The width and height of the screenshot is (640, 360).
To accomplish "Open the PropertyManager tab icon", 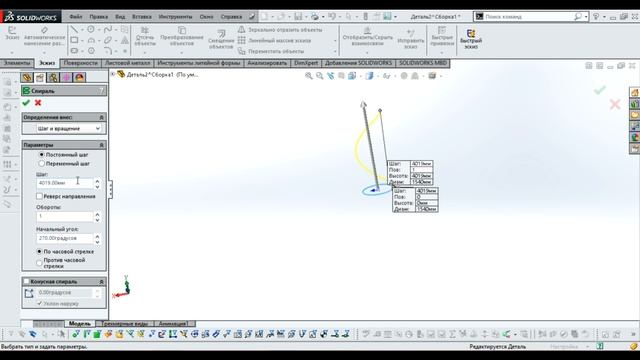I will click(40, 77).
